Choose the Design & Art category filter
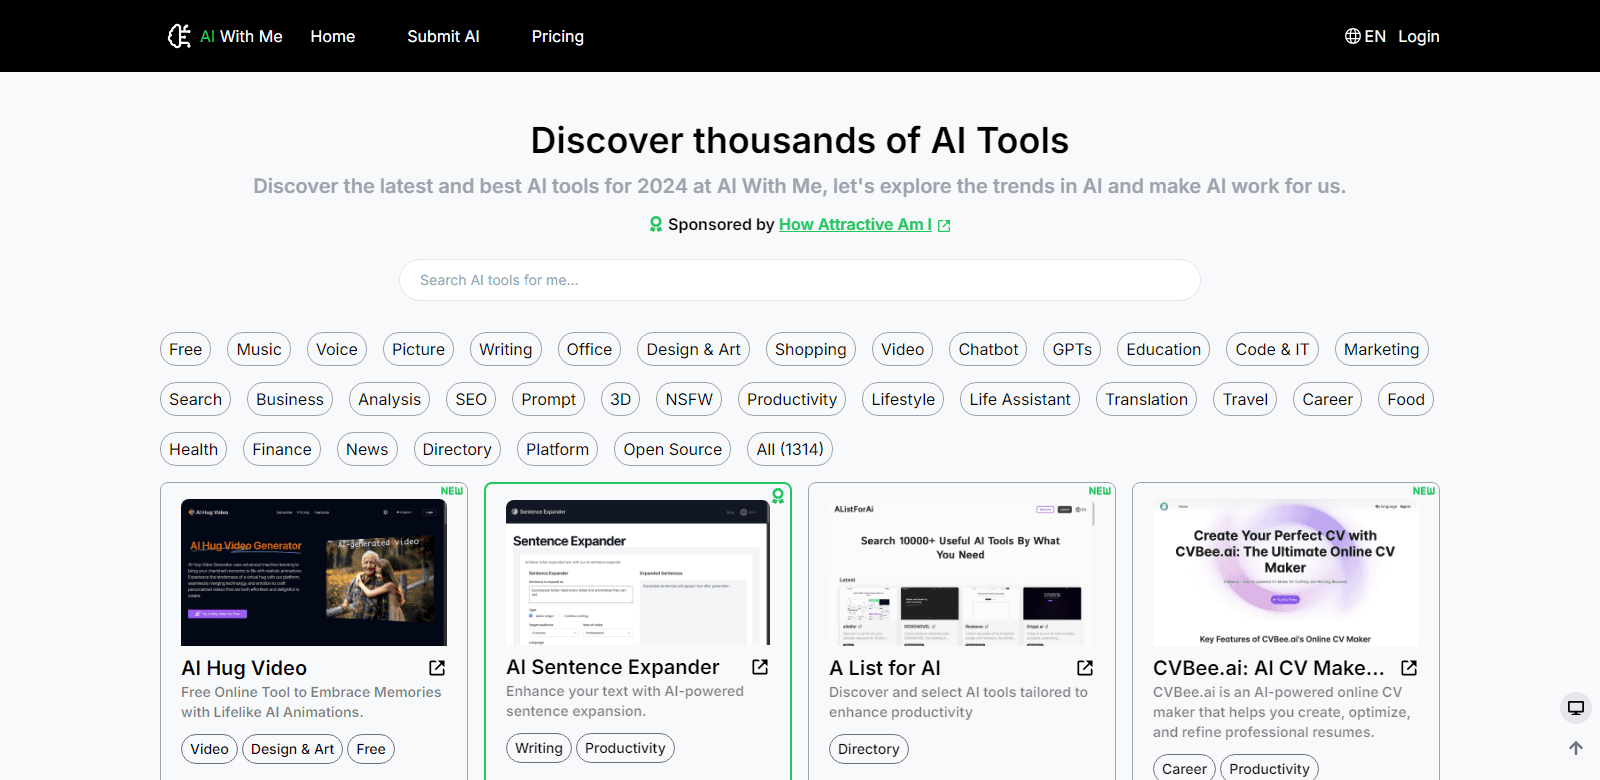 point(694,349)
